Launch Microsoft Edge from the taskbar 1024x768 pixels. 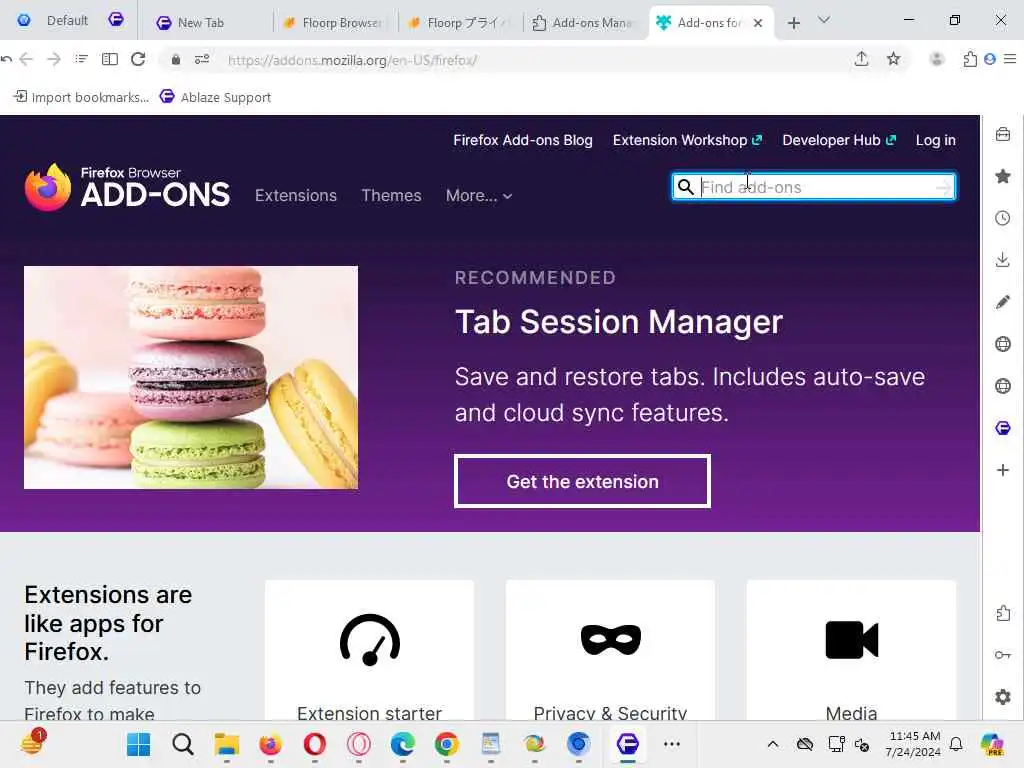(x=403, y=744)
